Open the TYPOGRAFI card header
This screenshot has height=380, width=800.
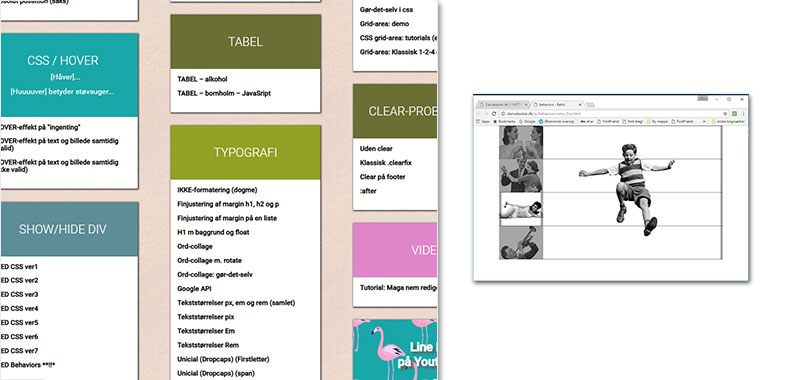pos(245,153)
